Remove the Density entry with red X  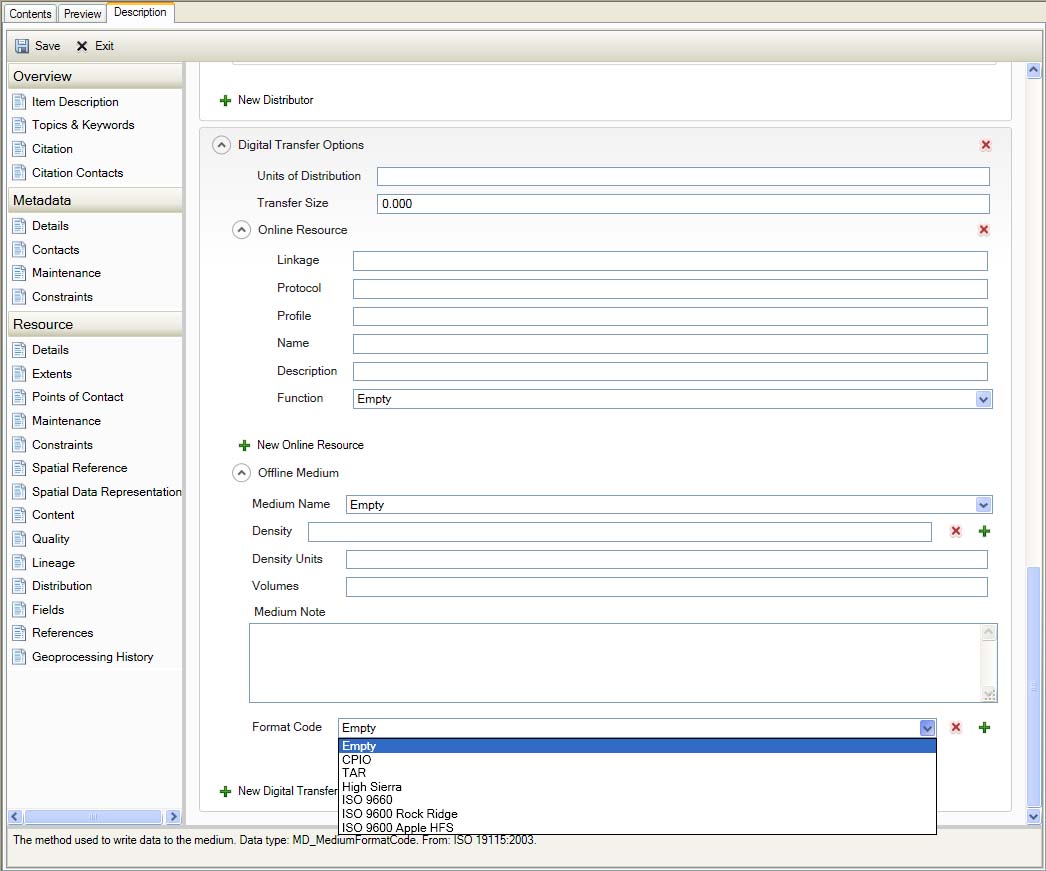point(955,531)
